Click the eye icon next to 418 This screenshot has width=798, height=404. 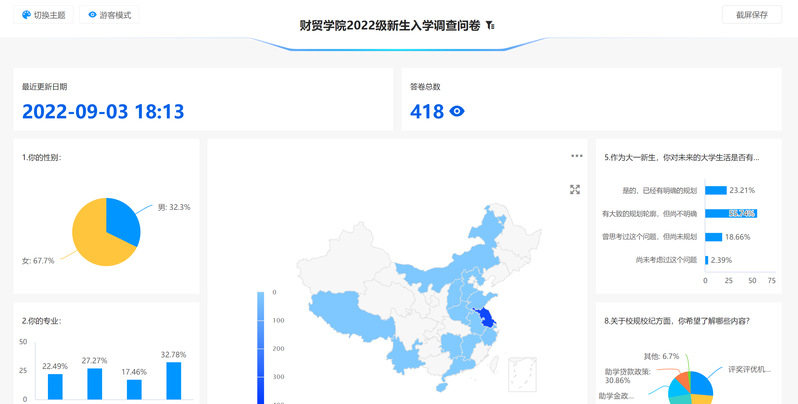pyautogui.click(x=457, y=112)
